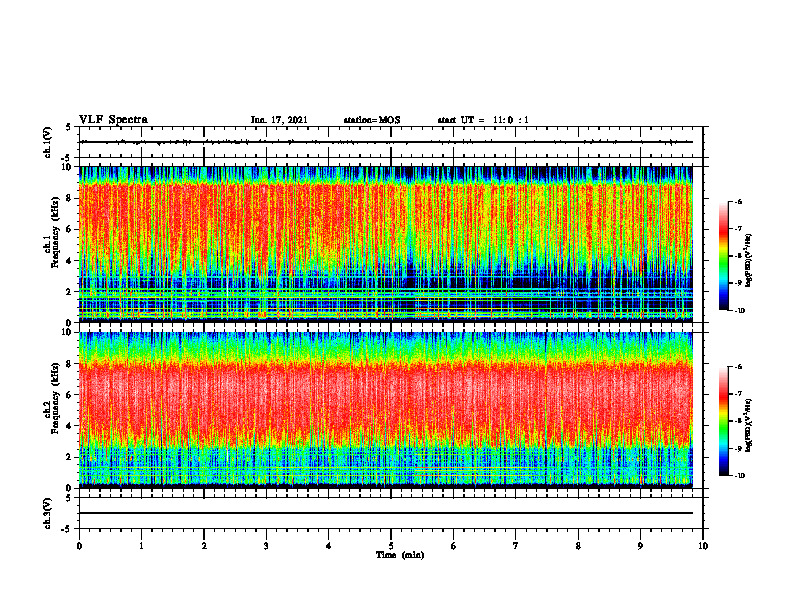Click the "Time (min)" x-axis label

pos(400,555)
